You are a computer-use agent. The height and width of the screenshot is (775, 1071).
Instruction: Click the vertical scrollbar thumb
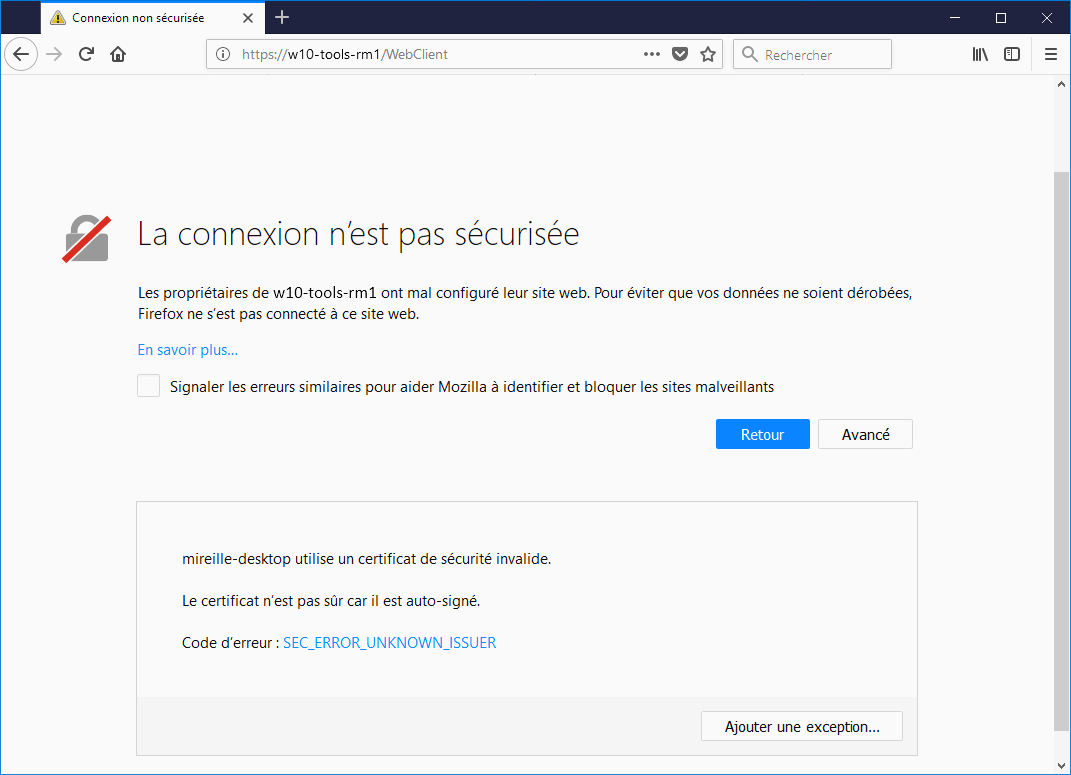pos(1061,451)
